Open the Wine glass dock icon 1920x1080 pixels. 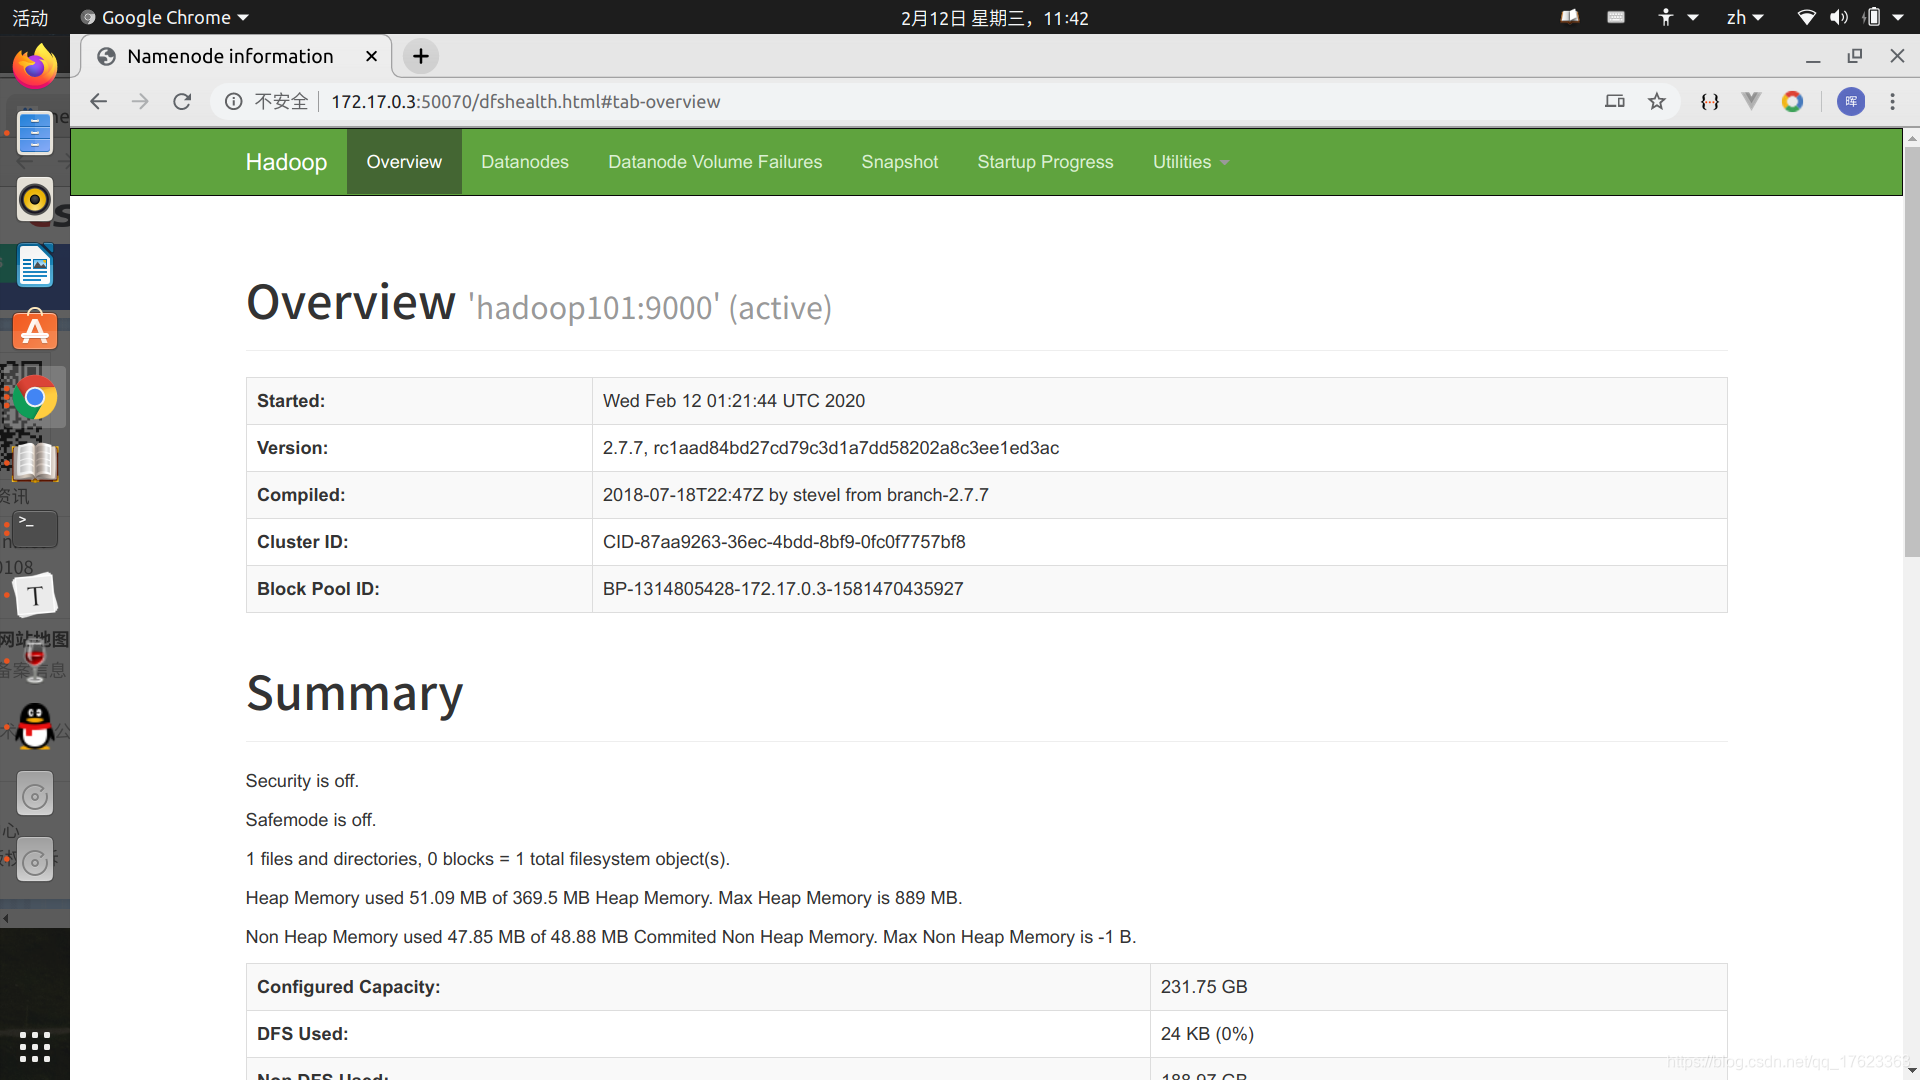pos(35,661)
